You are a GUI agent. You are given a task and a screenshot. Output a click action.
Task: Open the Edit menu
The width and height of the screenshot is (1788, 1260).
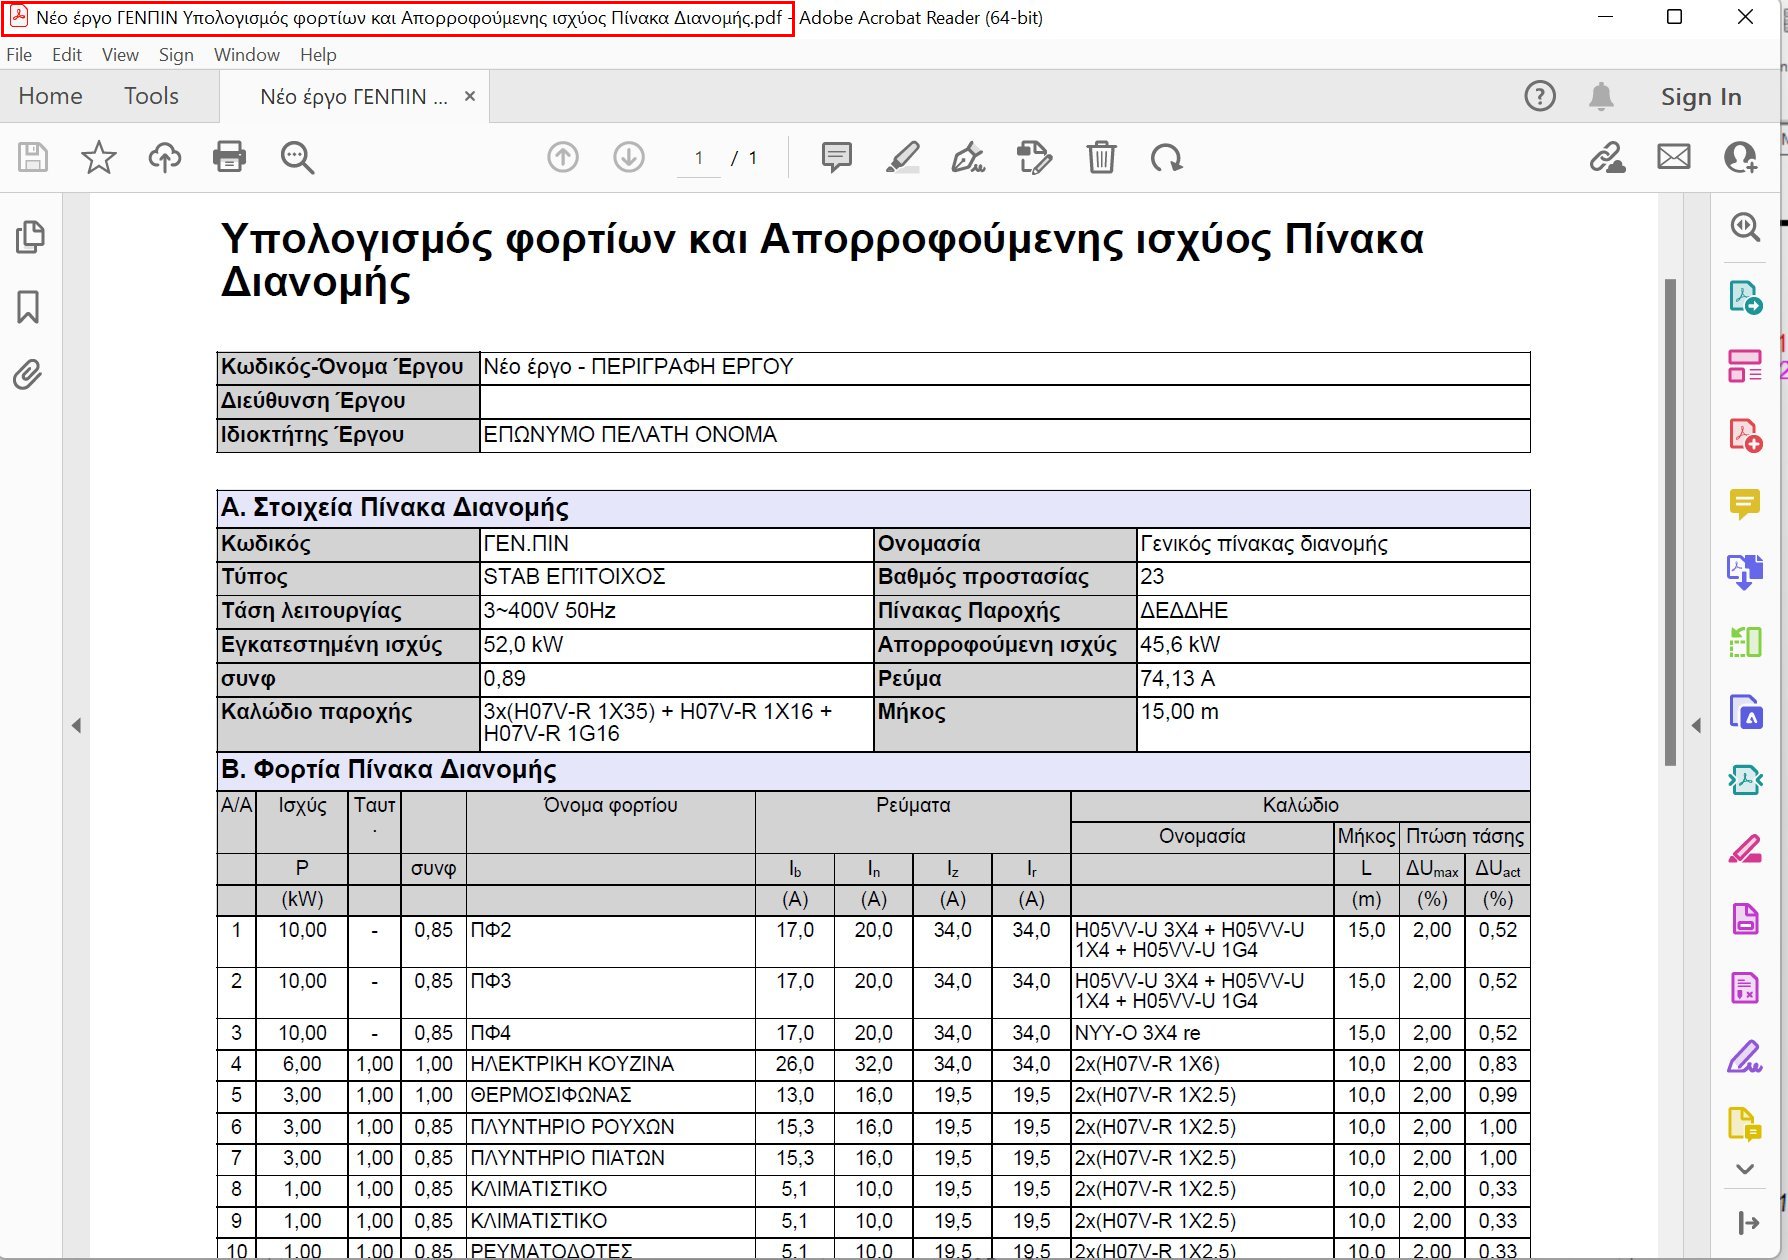tap(67, 55)
